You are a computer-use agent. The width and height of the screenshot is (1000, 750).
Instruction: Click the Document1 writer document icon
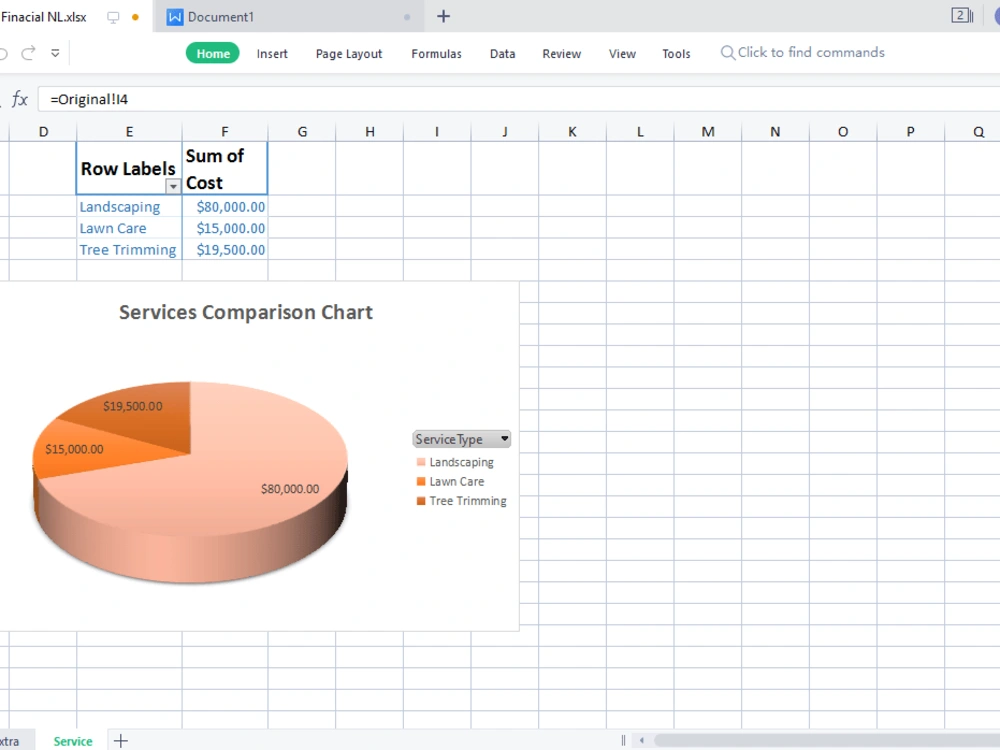[175, 17]
